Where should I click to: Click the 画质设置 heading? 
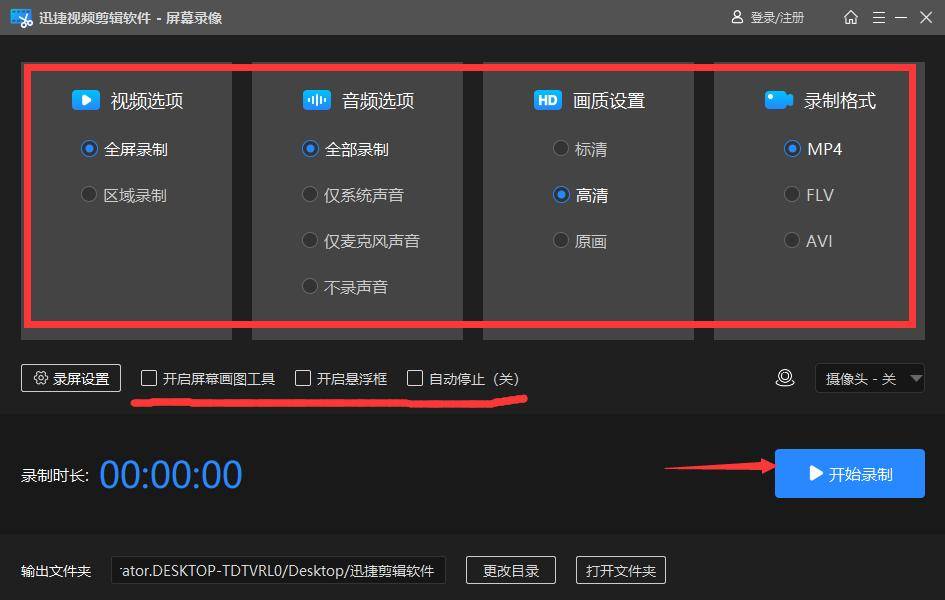click(x=609, y=101)
